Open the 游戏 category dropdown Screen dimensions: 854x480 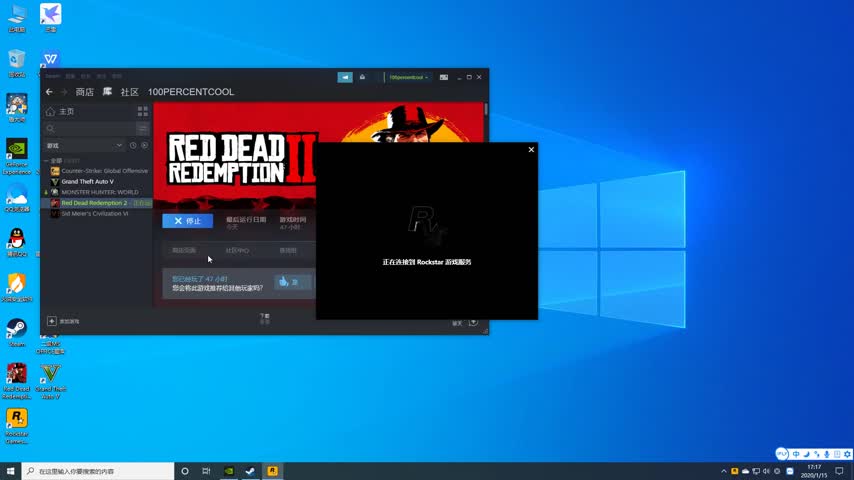pos(84,145)
